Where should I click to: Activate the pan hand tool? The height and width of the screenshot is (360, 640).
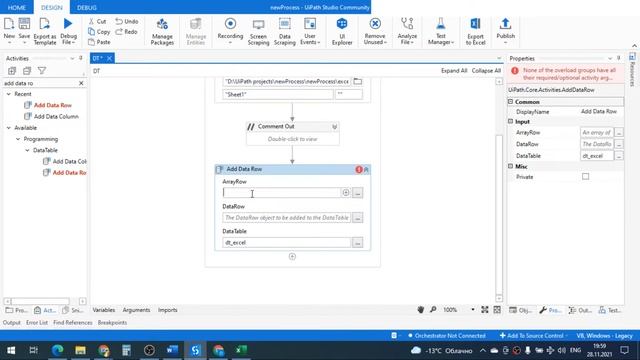coord(421,310)
